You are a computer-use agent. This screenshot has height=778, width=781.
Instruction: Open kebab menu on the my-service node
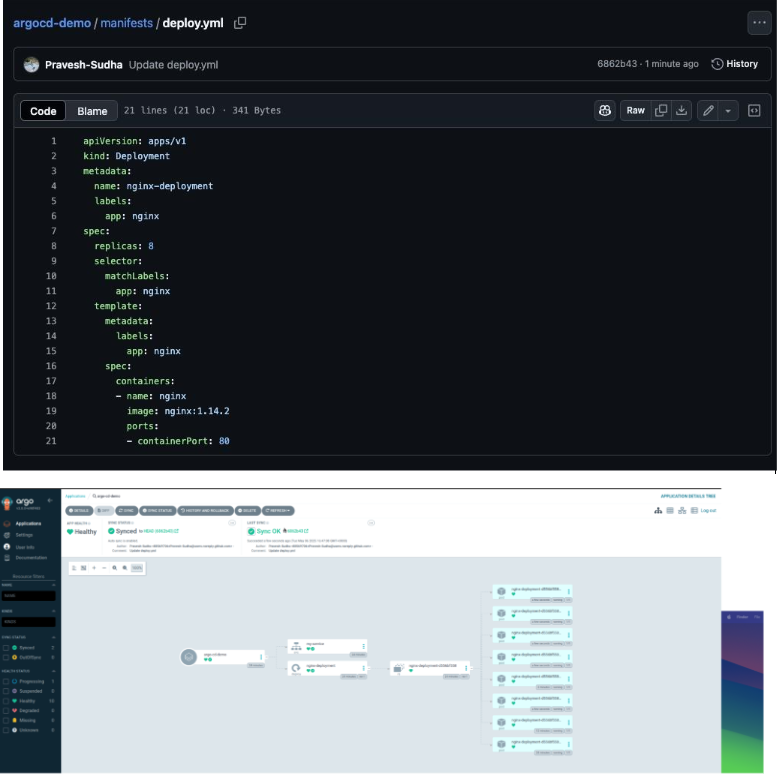(x=363, y=647)
